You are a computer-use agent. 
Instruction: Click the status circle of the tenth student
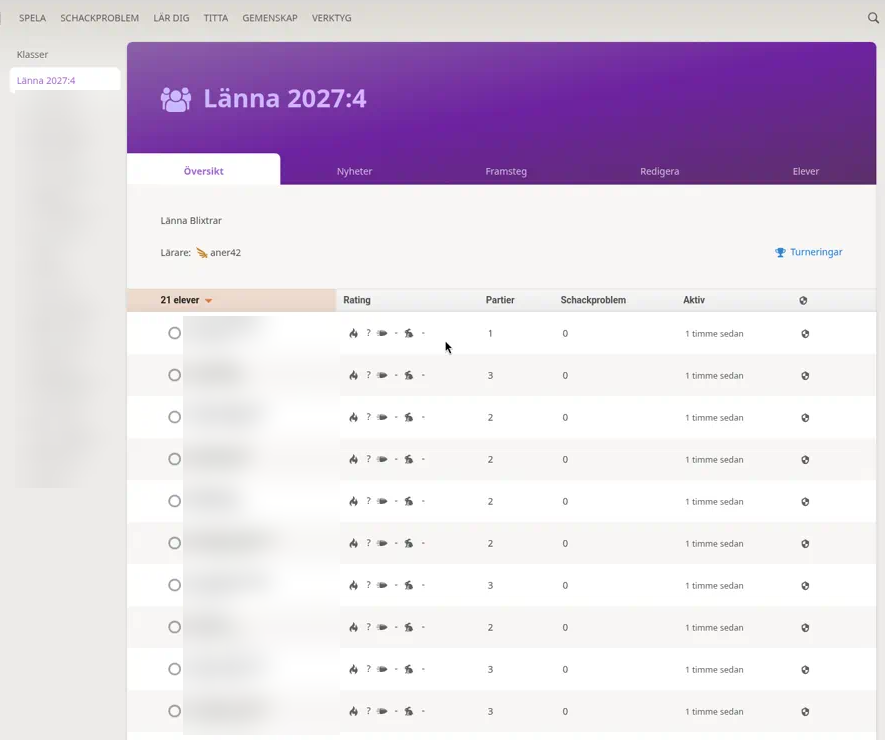pos(174,711)
